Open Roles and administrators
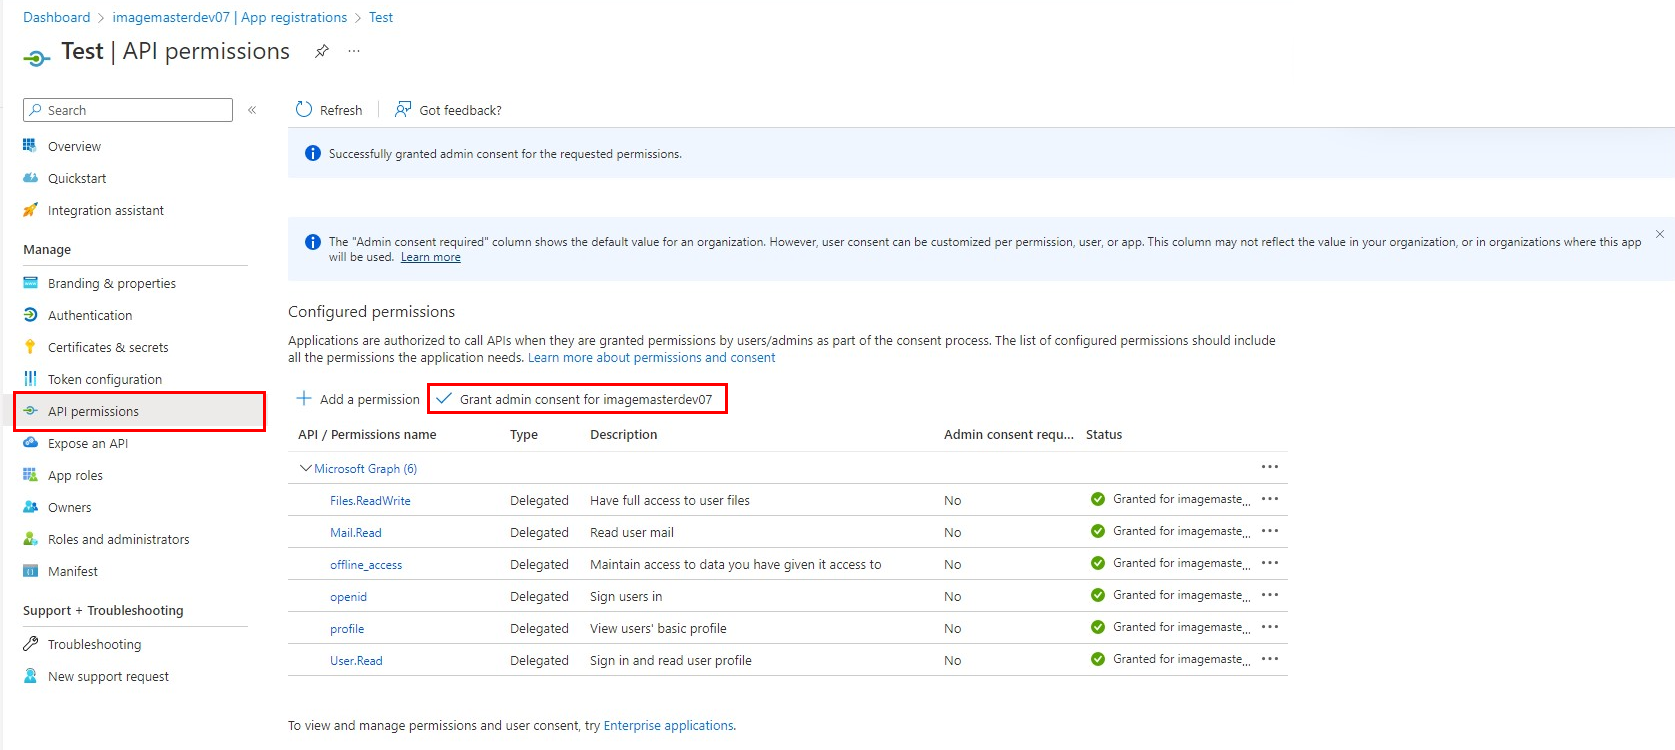 pos(118,539)
